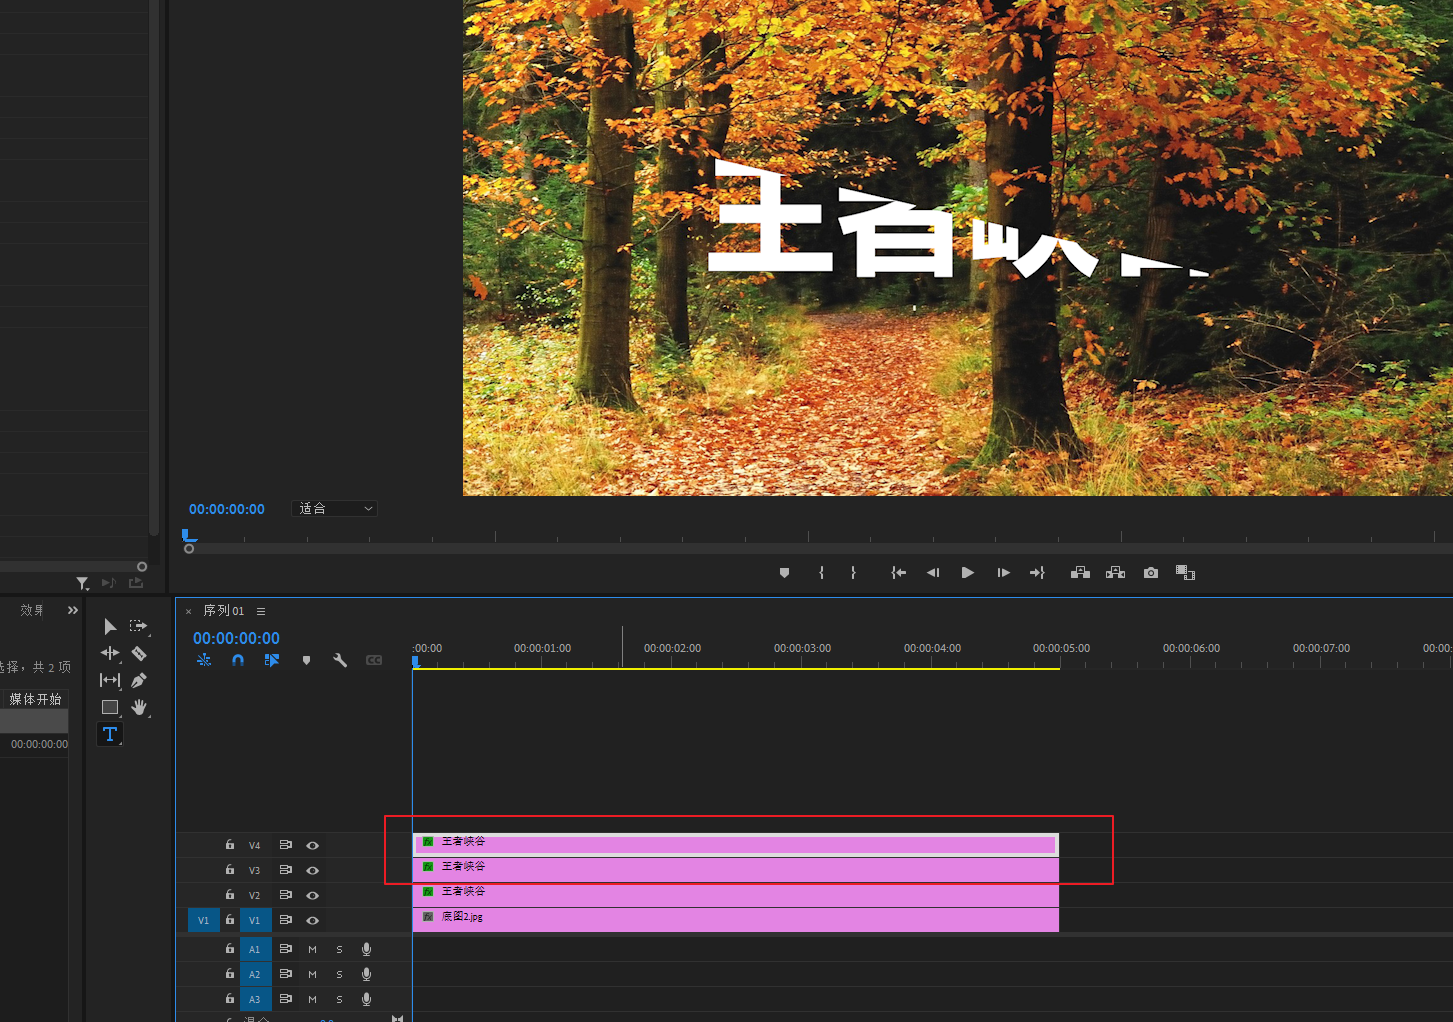
Task: Select the Type tool
Action: coord(110,734)
